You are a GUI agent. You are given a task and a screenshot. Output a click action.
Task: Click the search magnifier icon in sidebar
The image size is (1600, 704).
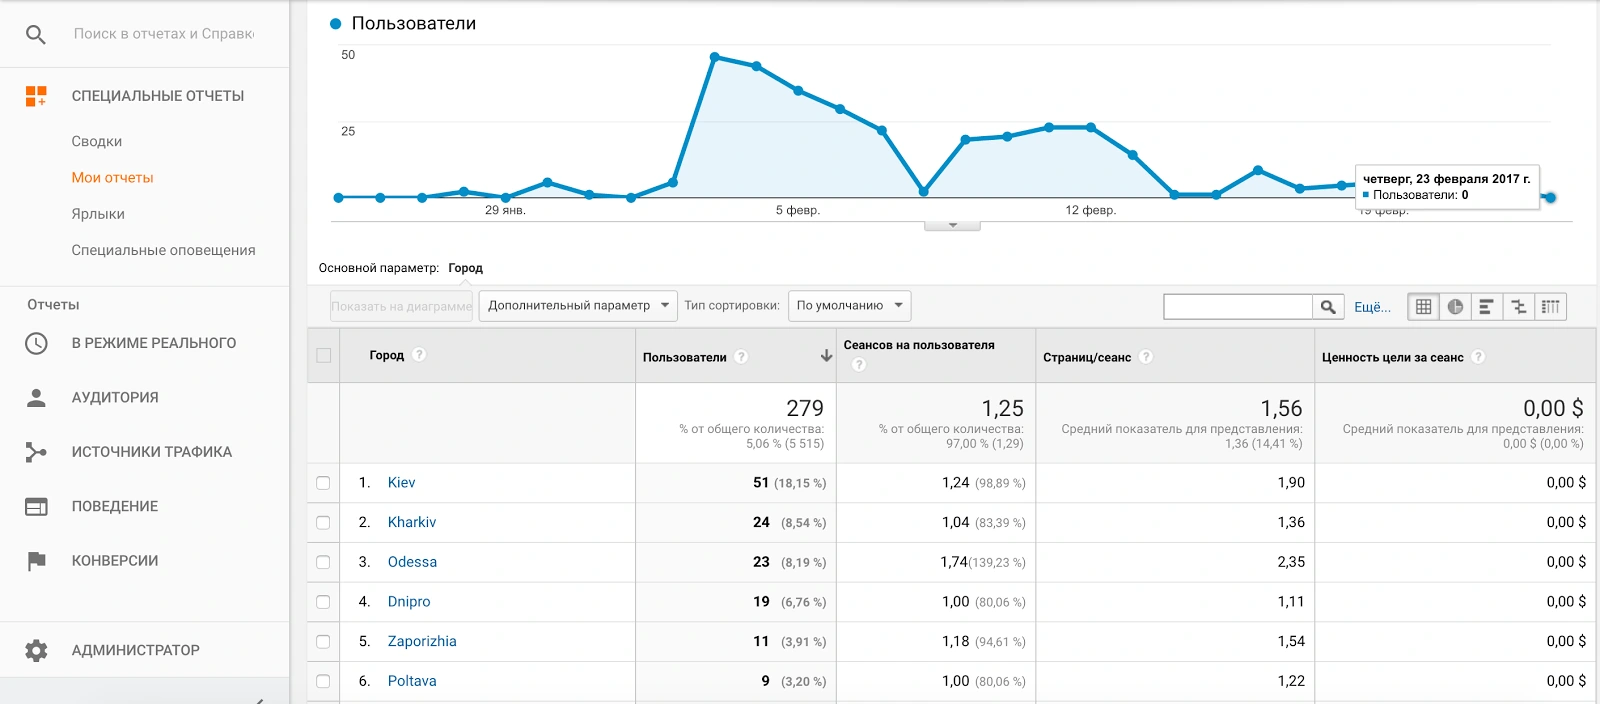click(x=36, y=34)
